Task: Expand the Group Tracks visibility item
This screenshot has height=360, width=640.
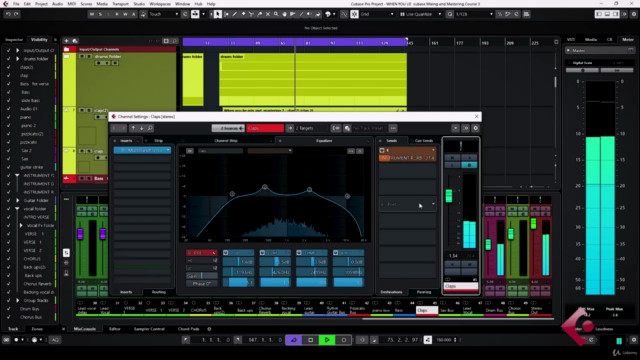Action: point(18,300)
